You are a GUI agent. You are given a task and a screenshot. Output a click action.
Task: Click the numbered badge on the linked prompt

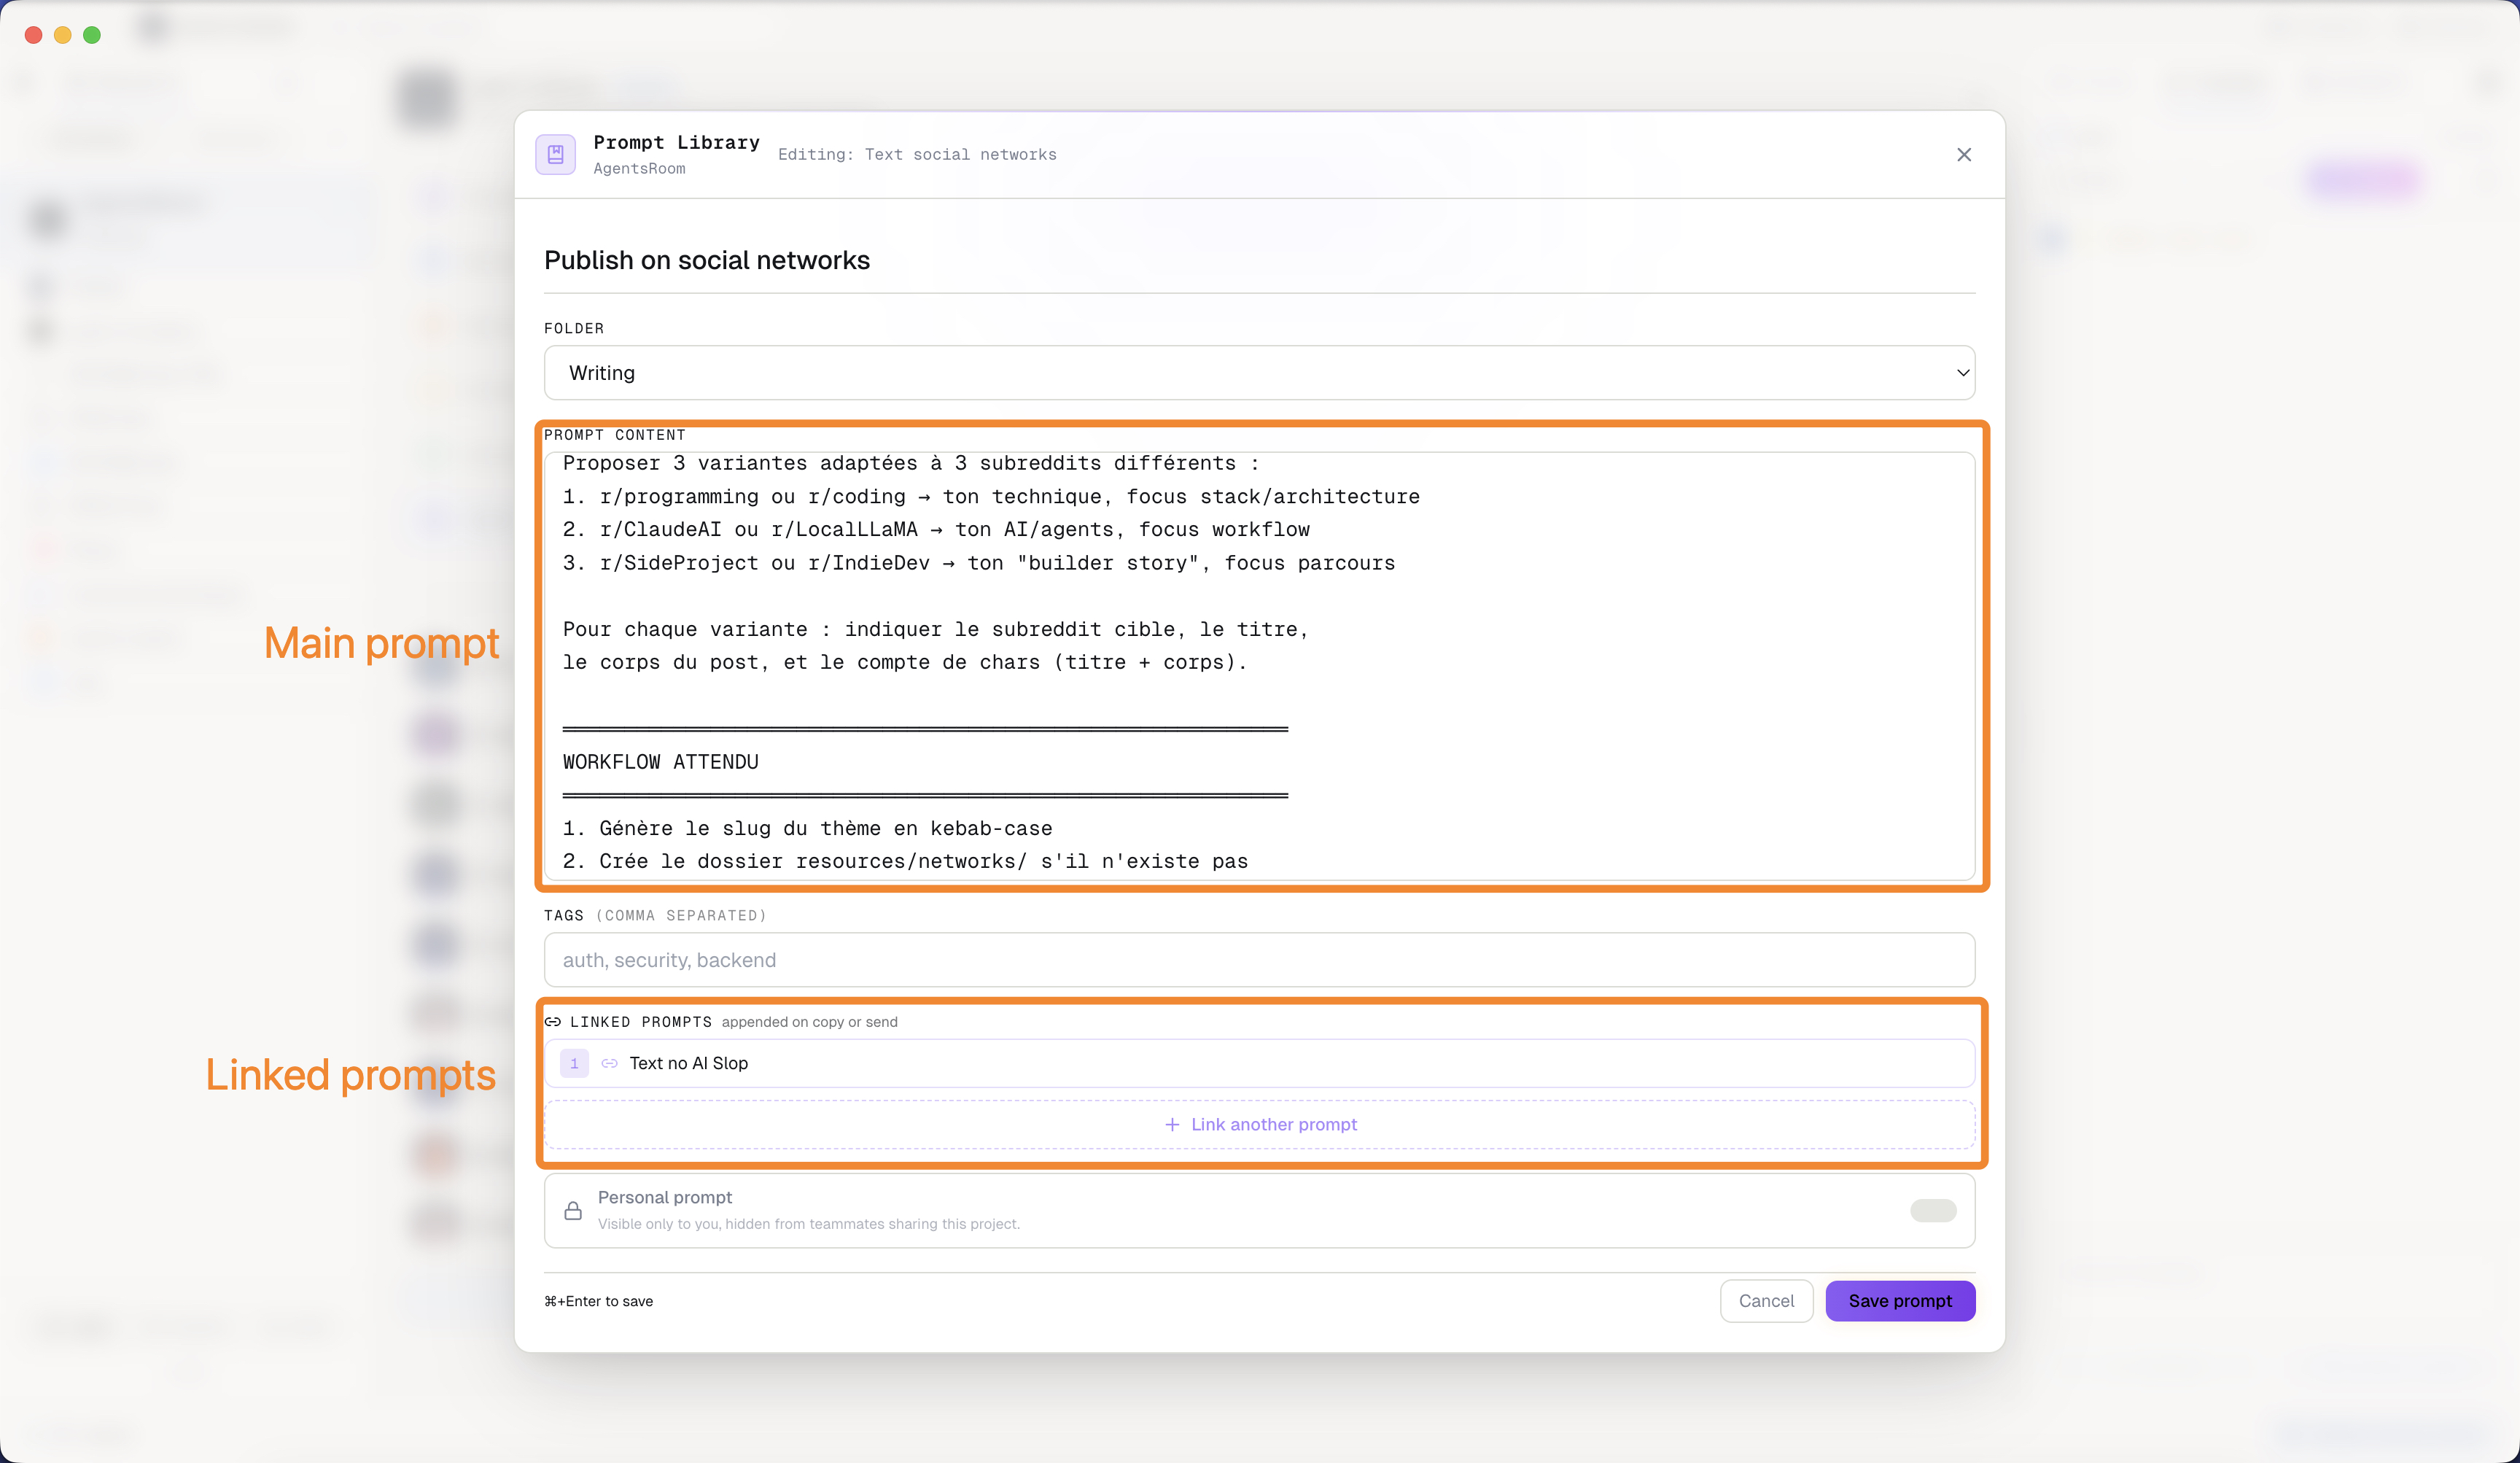coord(574,1064)
